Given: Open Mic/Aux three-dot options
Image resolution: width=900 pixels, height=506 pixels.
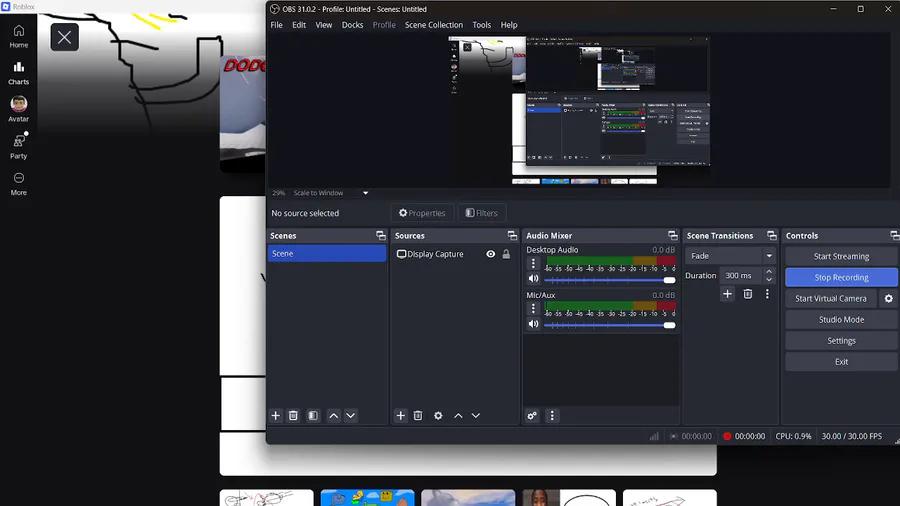Looking at the screenshot, I should tap(533, 308).
